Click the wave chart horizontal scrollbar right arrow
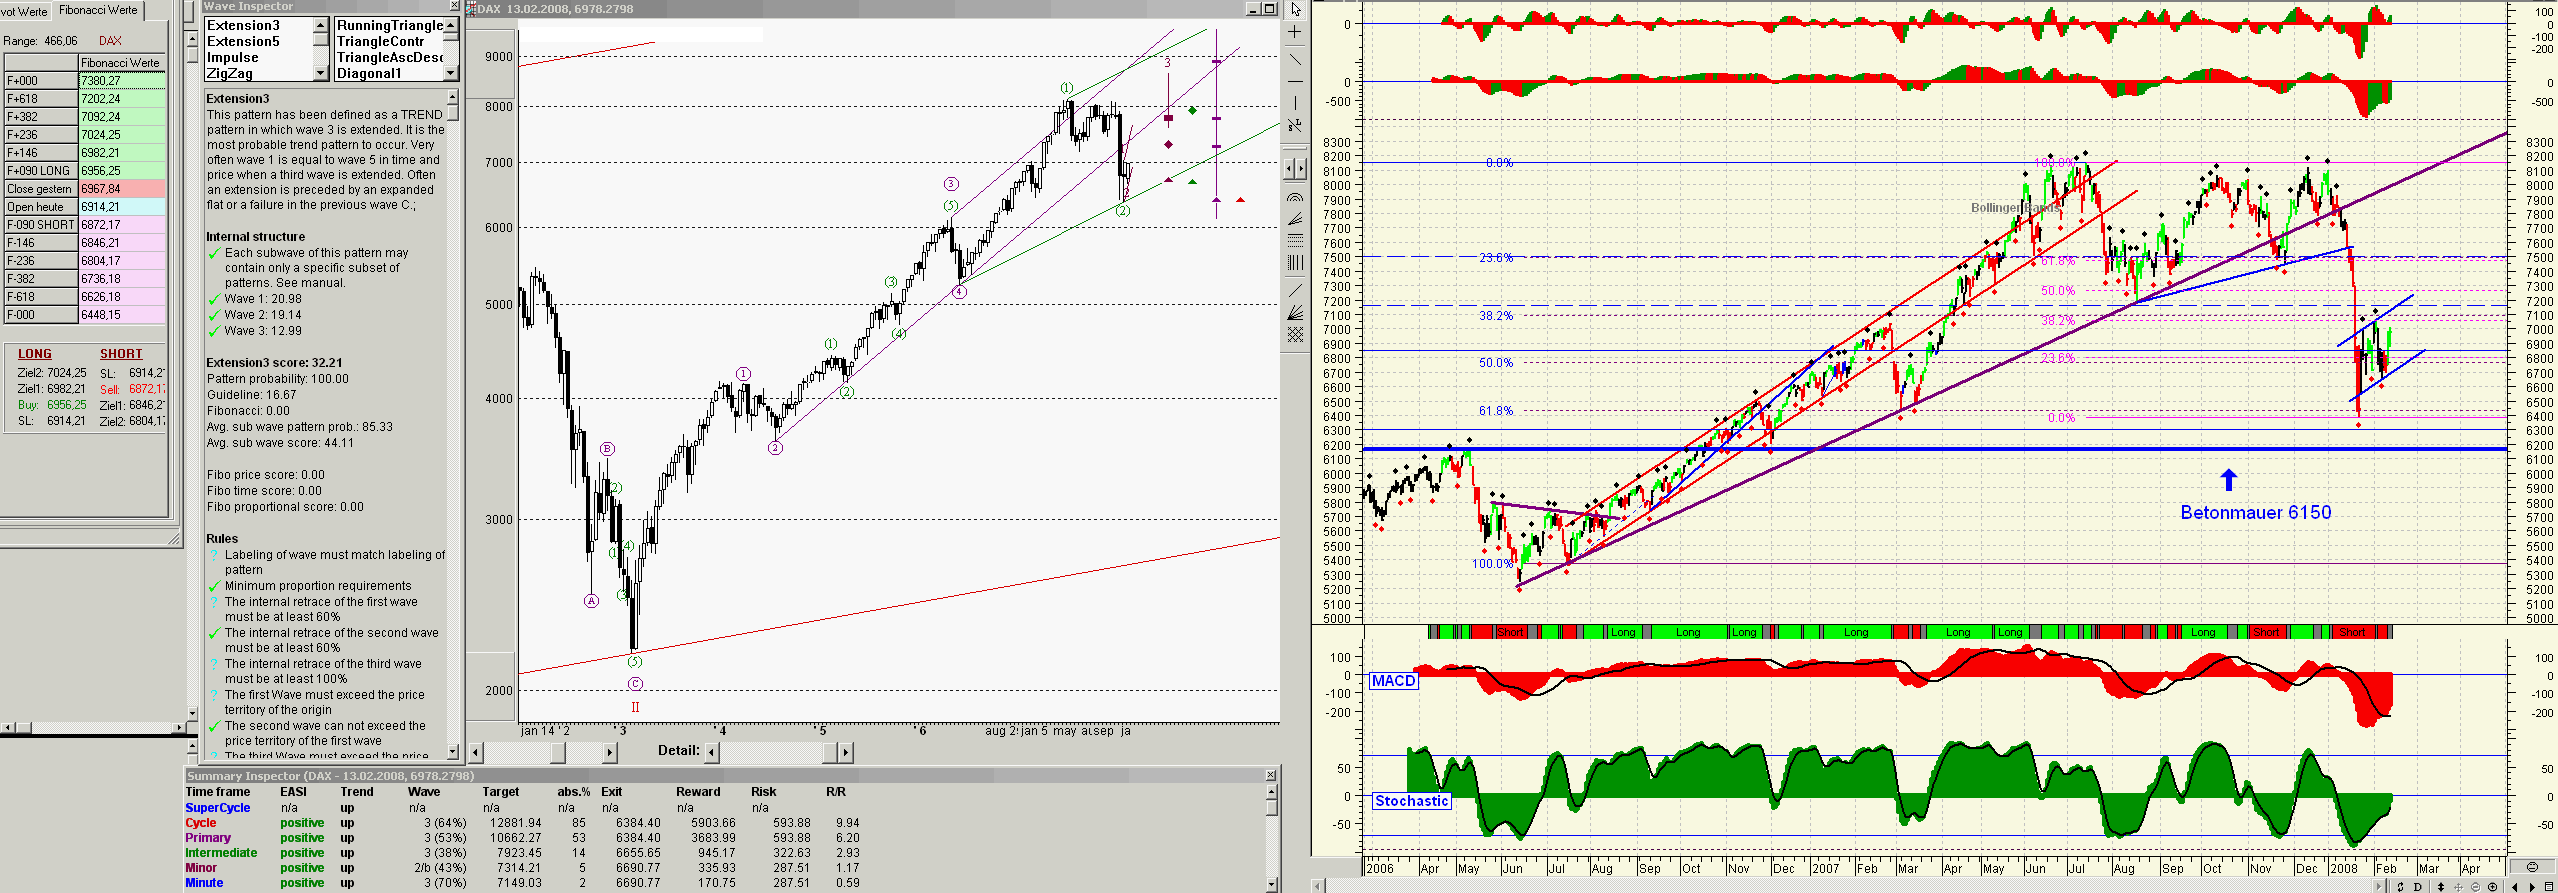The image size is (2558, 893). pos(611,752)
